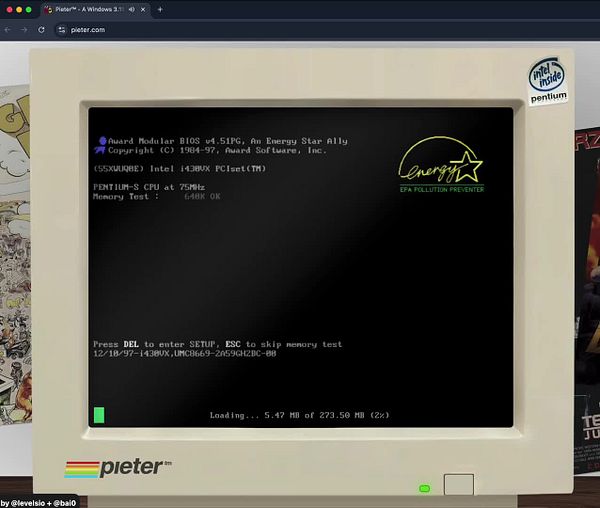Click 'EPA POLLUTION PREVENTER' text
This screenshot has width=600, height=508.
pyautogui.click(x=442, y=189)
